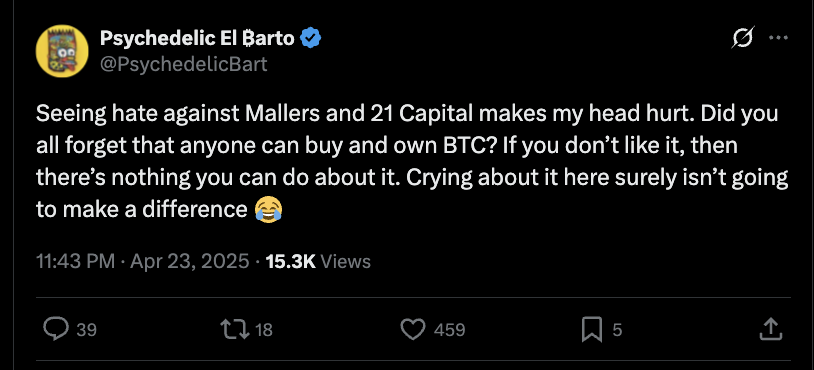Open the Psychedelic El Barto profile avatar
The image size is (814, 370).
[62, 51]
